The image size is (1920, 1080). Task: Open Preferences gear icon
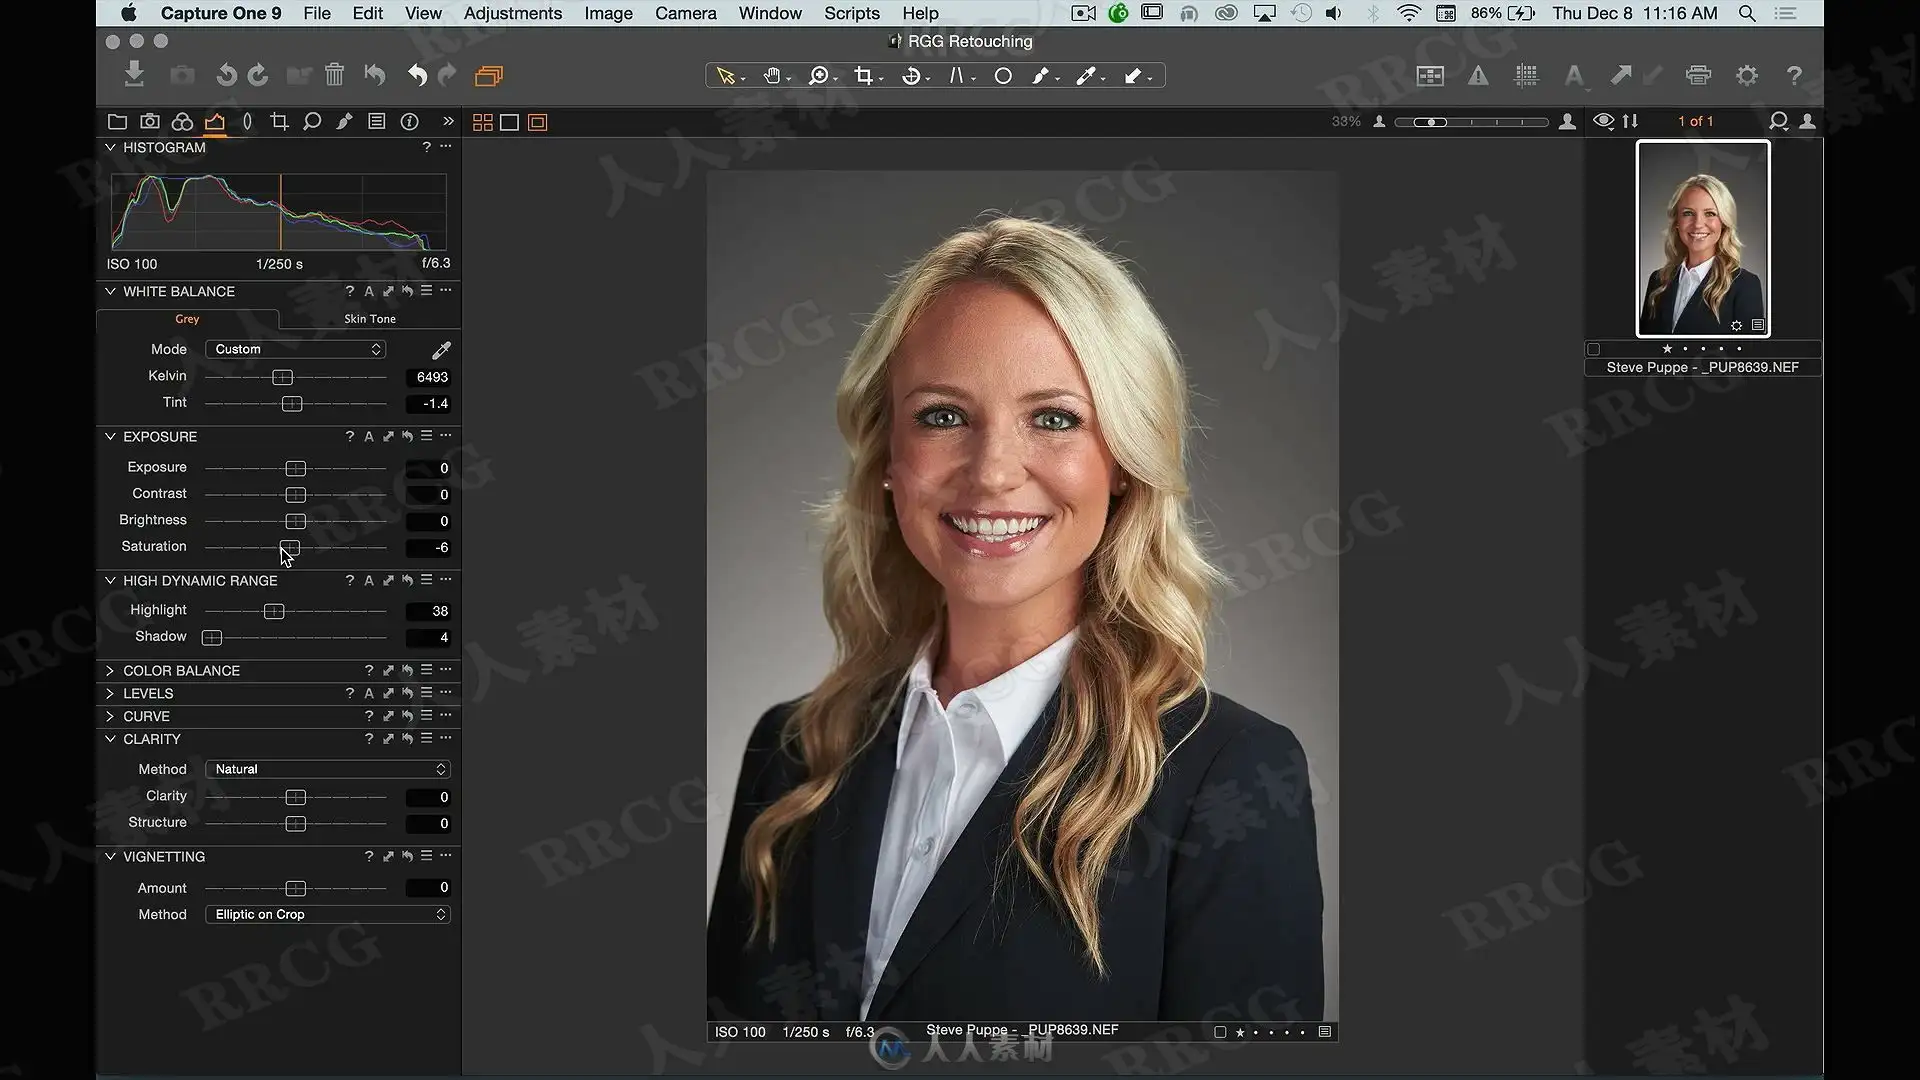click(x=1746, y=75)
